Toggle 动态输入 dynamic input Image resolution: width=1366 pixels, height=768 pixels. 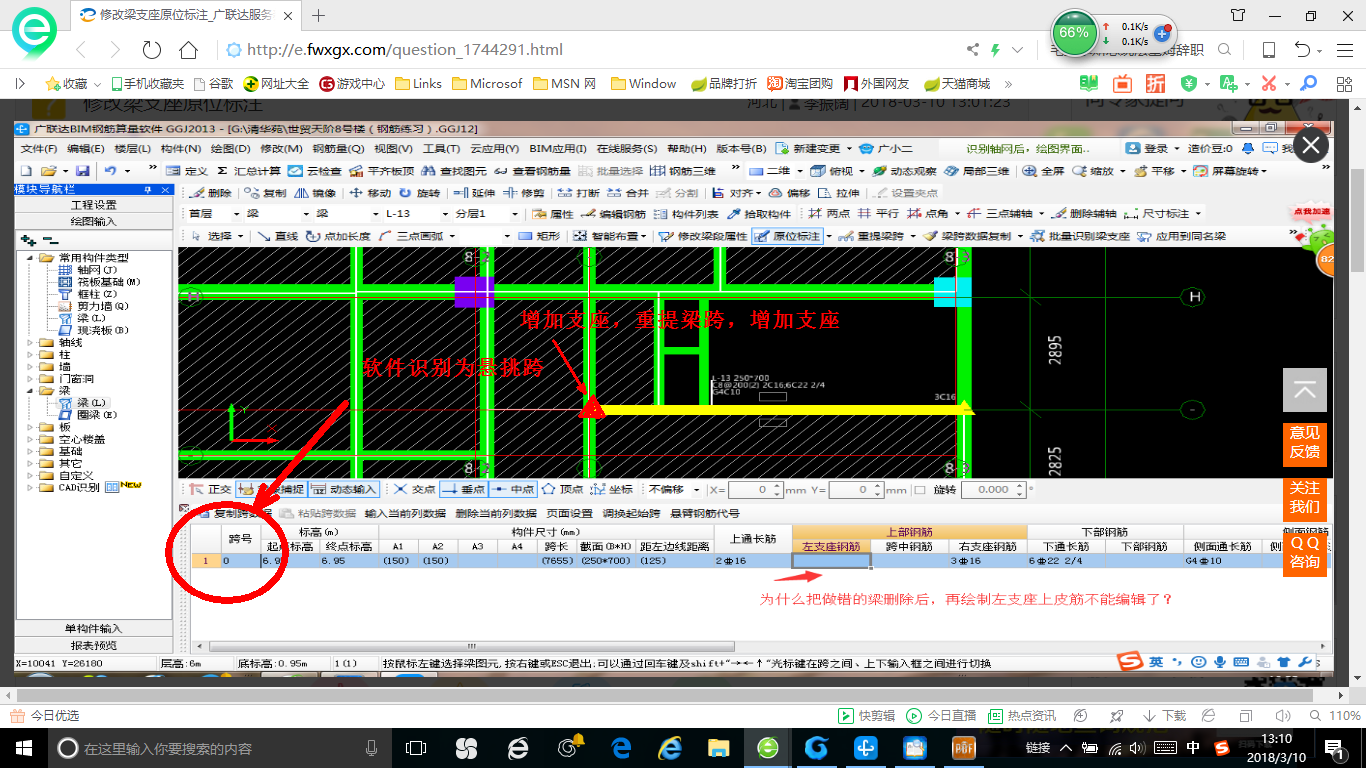coord(344,489)
